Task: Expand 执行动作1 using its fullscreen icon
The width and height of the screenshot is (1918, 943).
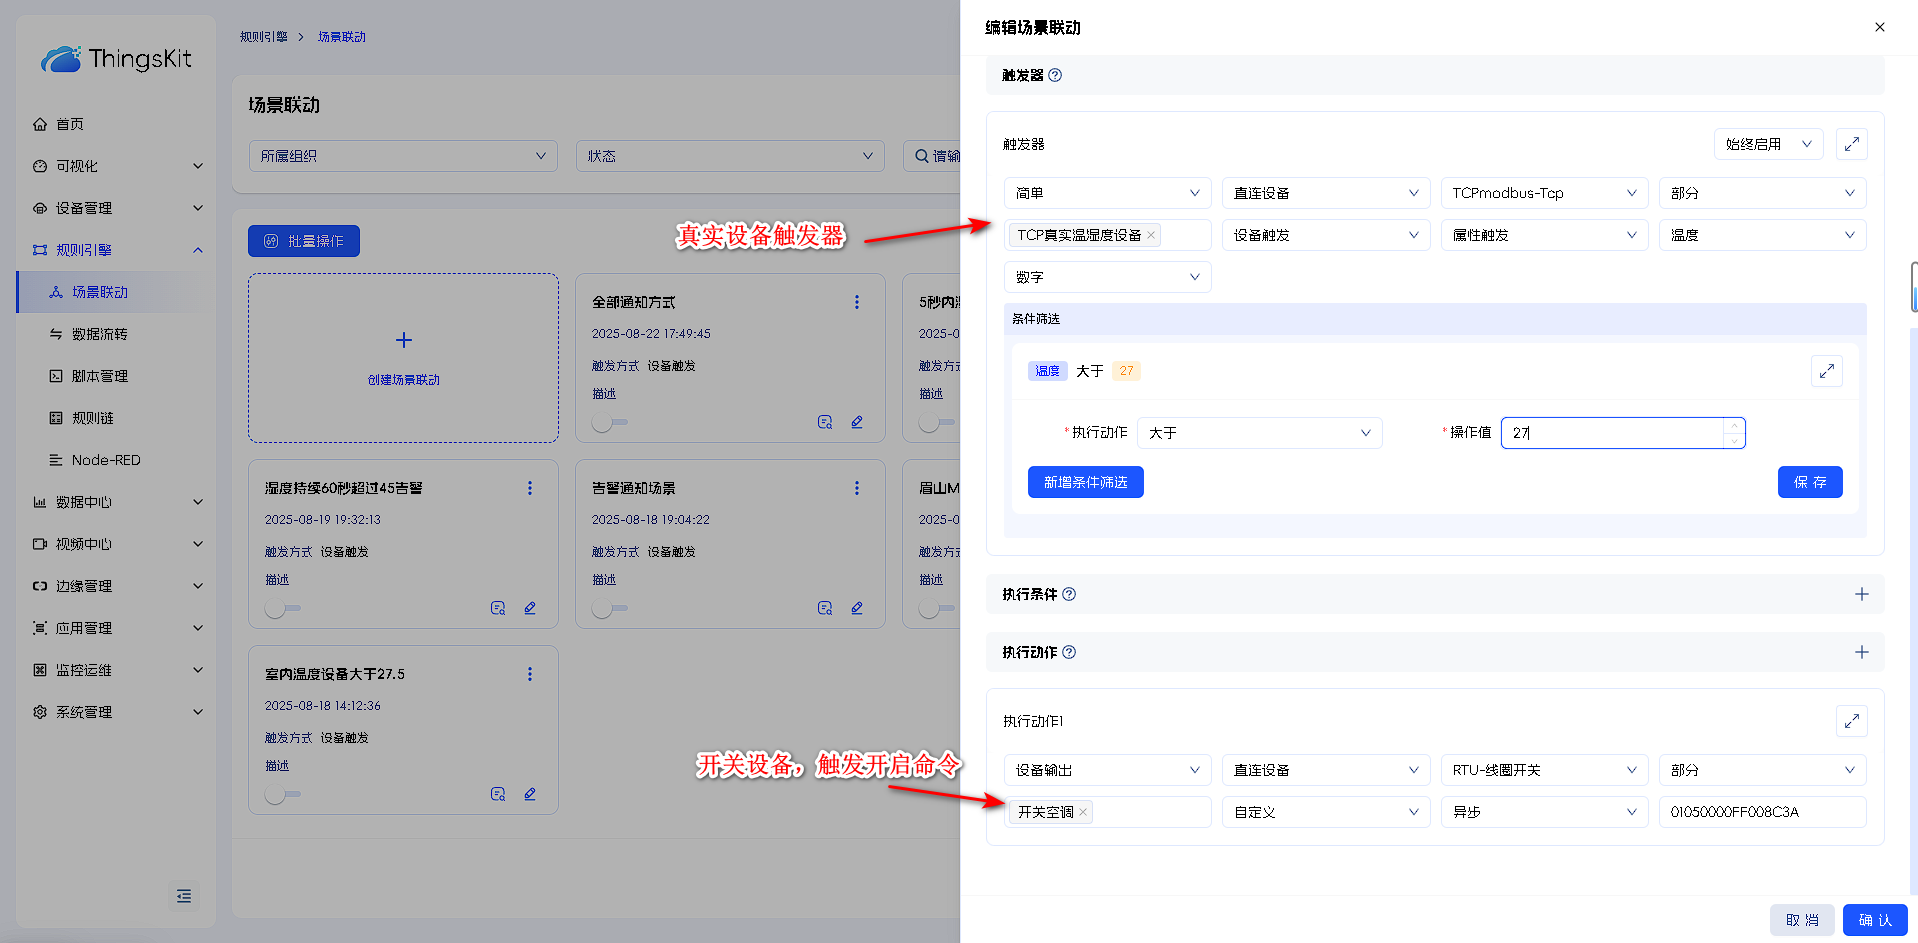Action: [1851, 721]
